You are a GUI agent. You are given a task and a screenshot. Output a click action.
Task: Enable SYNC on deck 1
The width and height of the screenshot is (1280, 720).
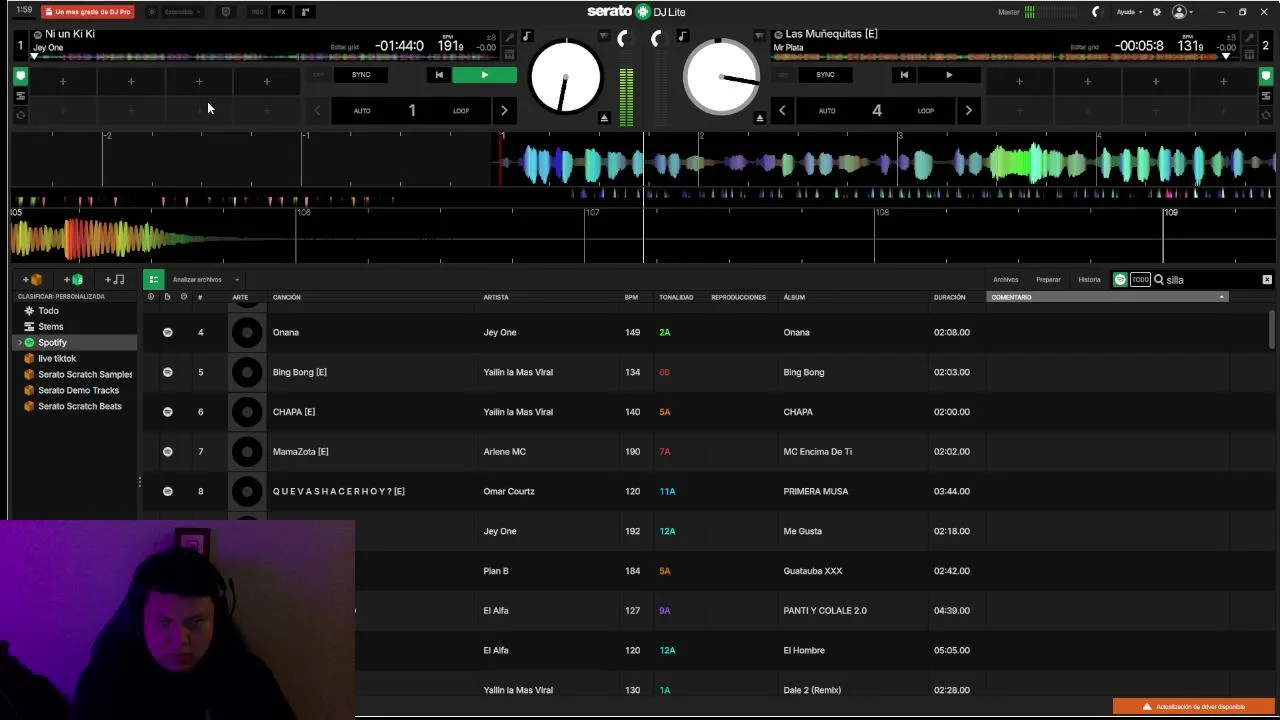(361, 75)
